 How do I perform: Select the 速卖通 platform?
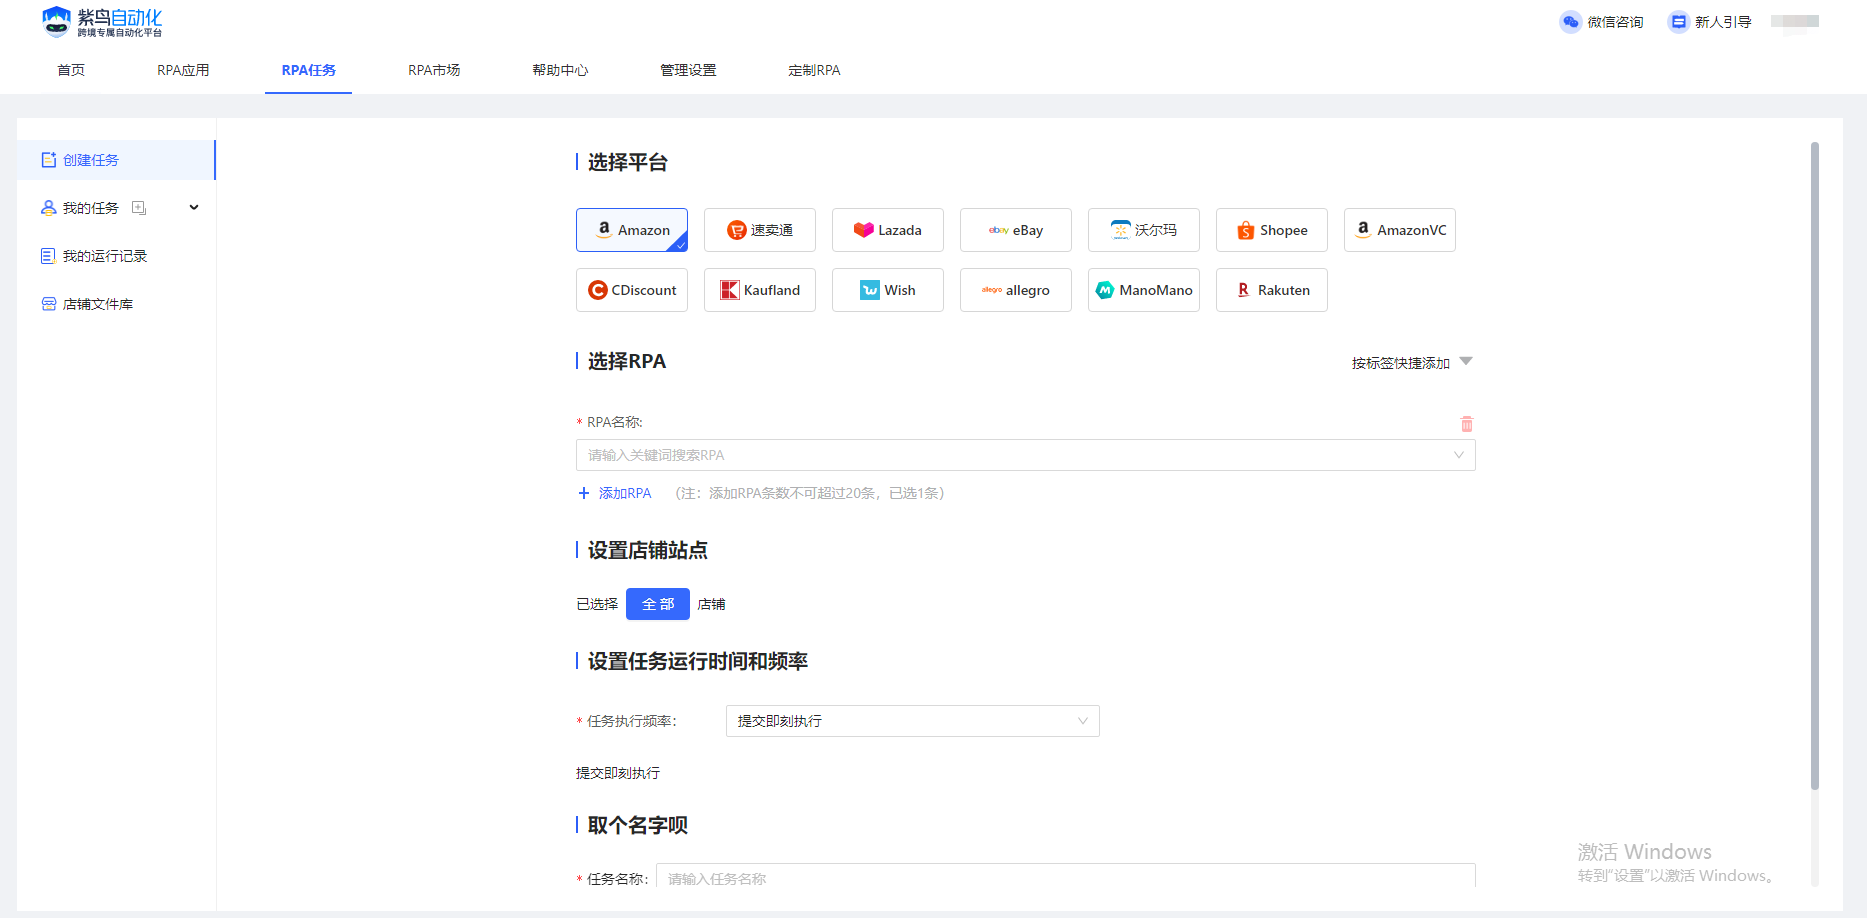click(760, 230)
